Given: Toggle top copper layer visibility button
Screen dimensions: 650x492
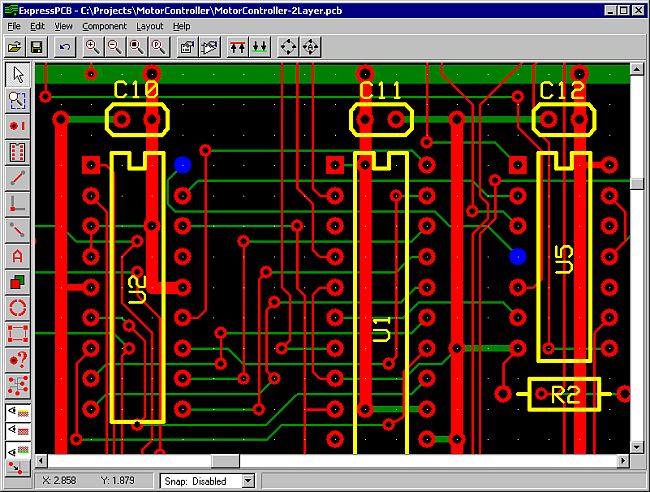Looking at the screenshot, I should 18,431.
